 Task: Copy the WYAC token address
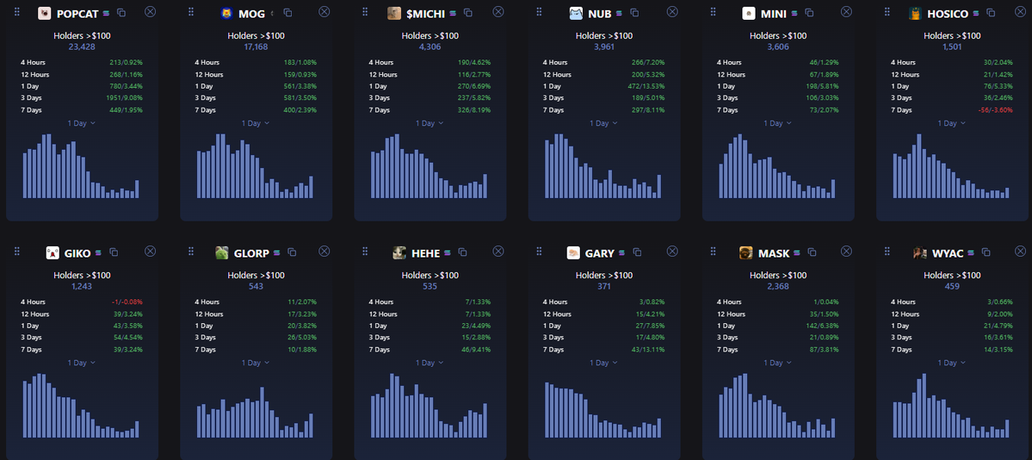coord(986,253)
